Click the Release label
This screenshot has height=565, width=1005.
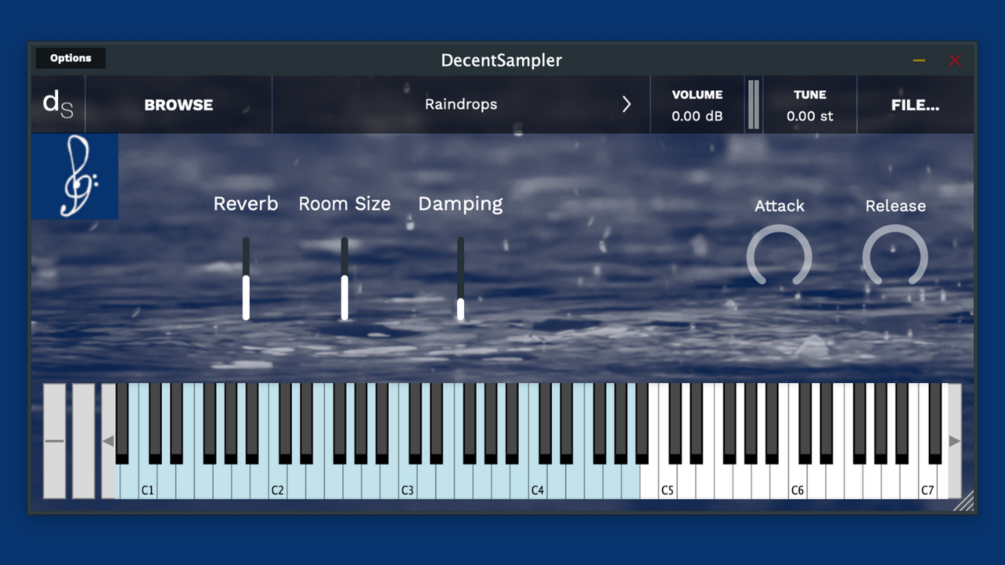pyautogui.click(x=895, y=206)
